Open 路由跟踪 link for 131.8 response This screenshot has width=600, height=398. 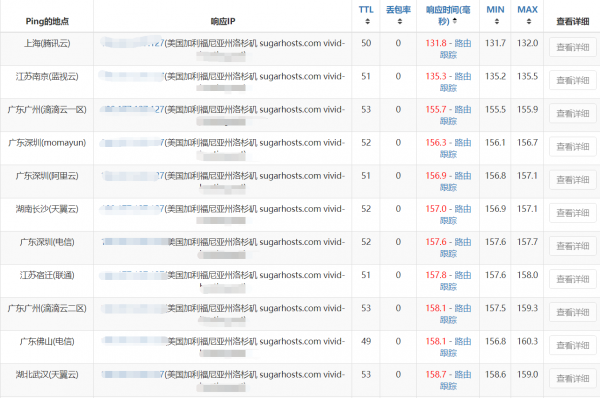tap(455, 49)
